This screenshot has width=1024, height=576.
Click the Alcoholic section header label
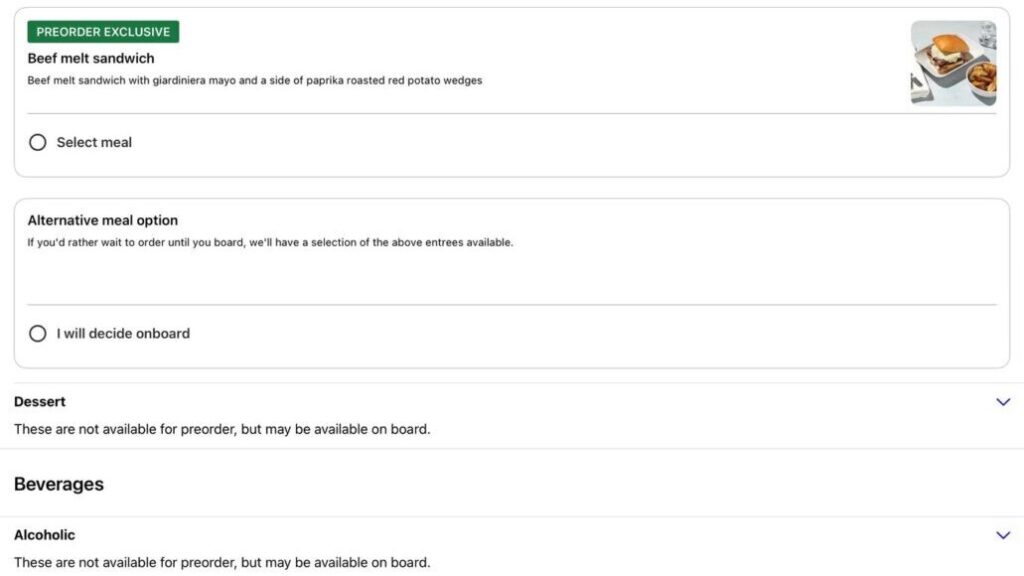[45, 535]
